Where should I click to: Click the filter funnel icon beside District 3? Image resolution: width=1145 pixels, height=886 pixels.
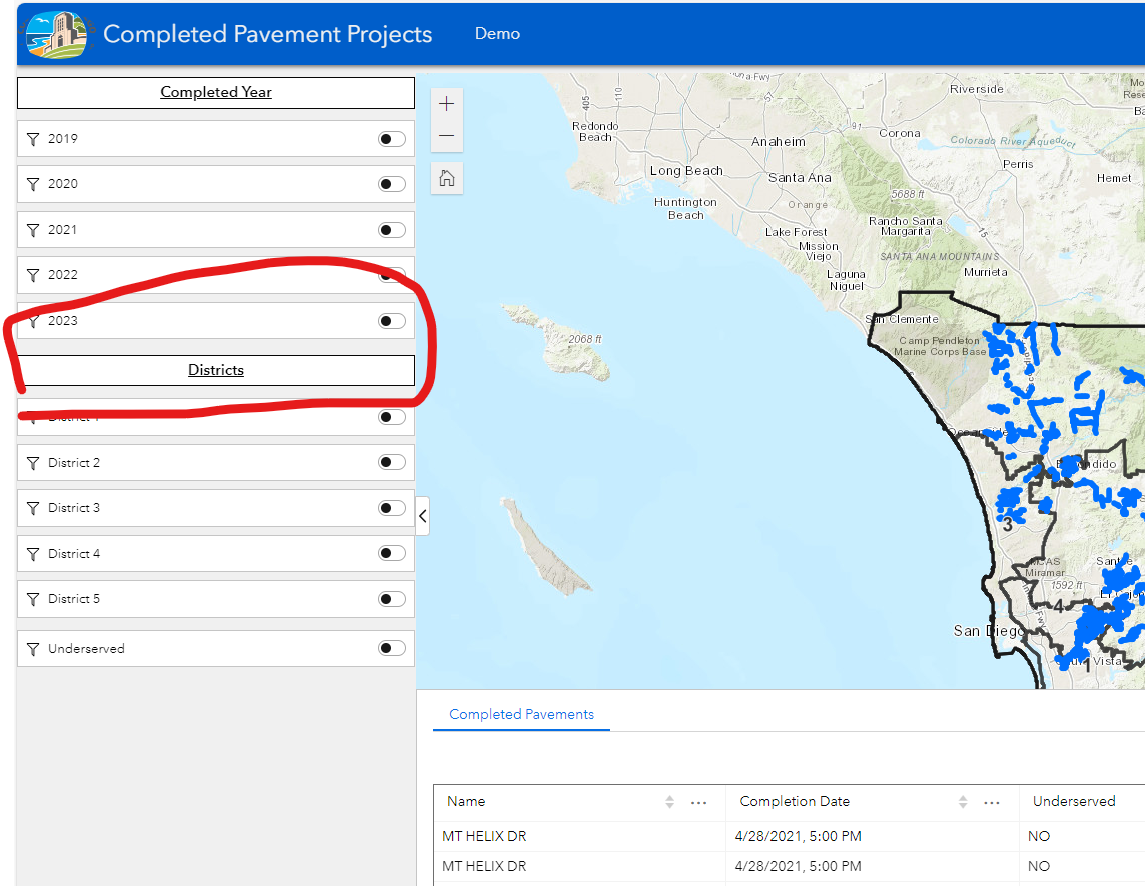pos(34,507)
